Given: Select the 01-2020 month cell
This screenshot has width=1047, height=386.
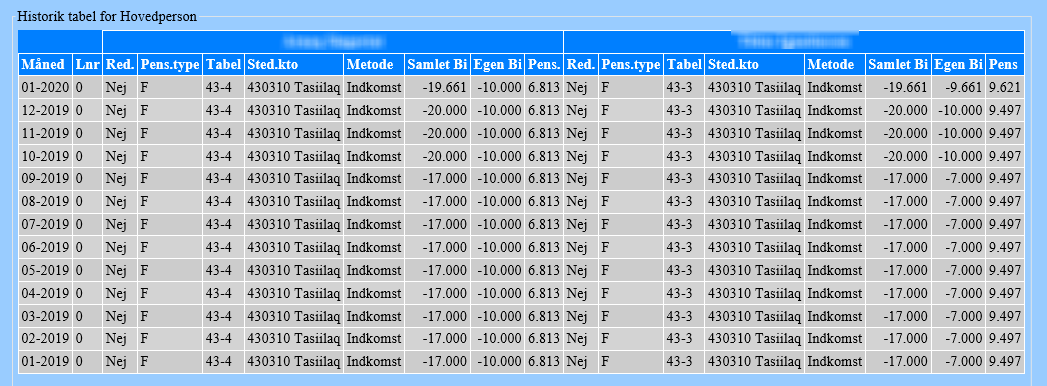Looking at the screenshot, I should point(45,87).
